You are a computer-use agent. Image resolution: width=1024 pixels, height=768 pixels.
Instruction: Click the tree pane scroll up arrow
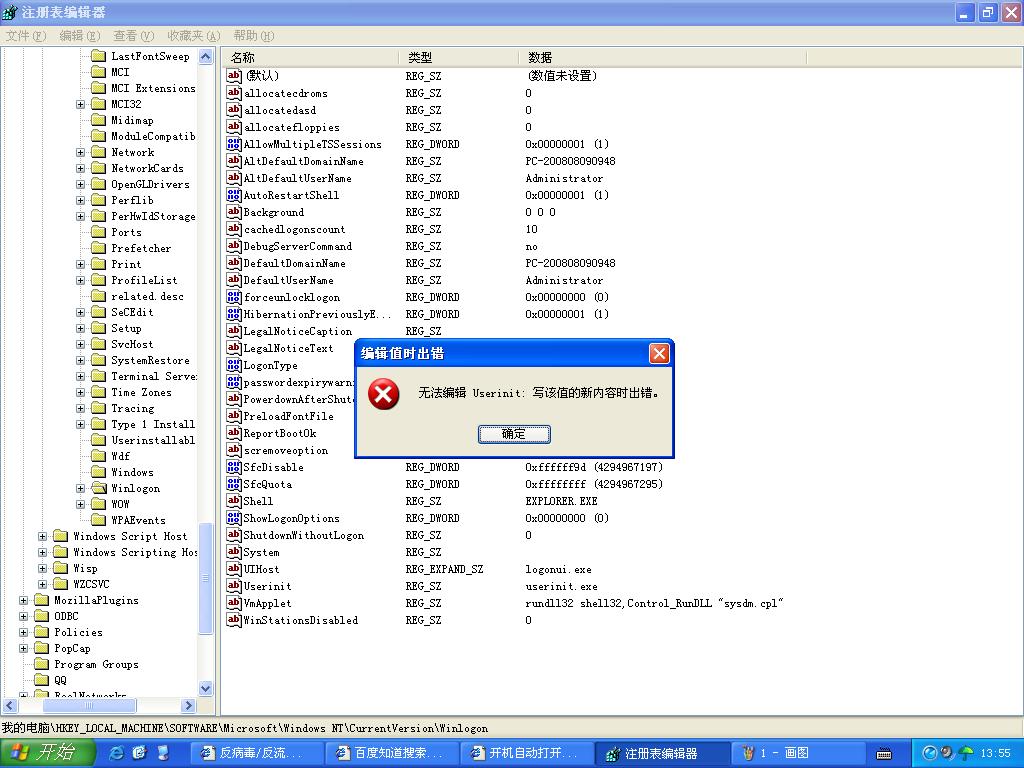206,57
